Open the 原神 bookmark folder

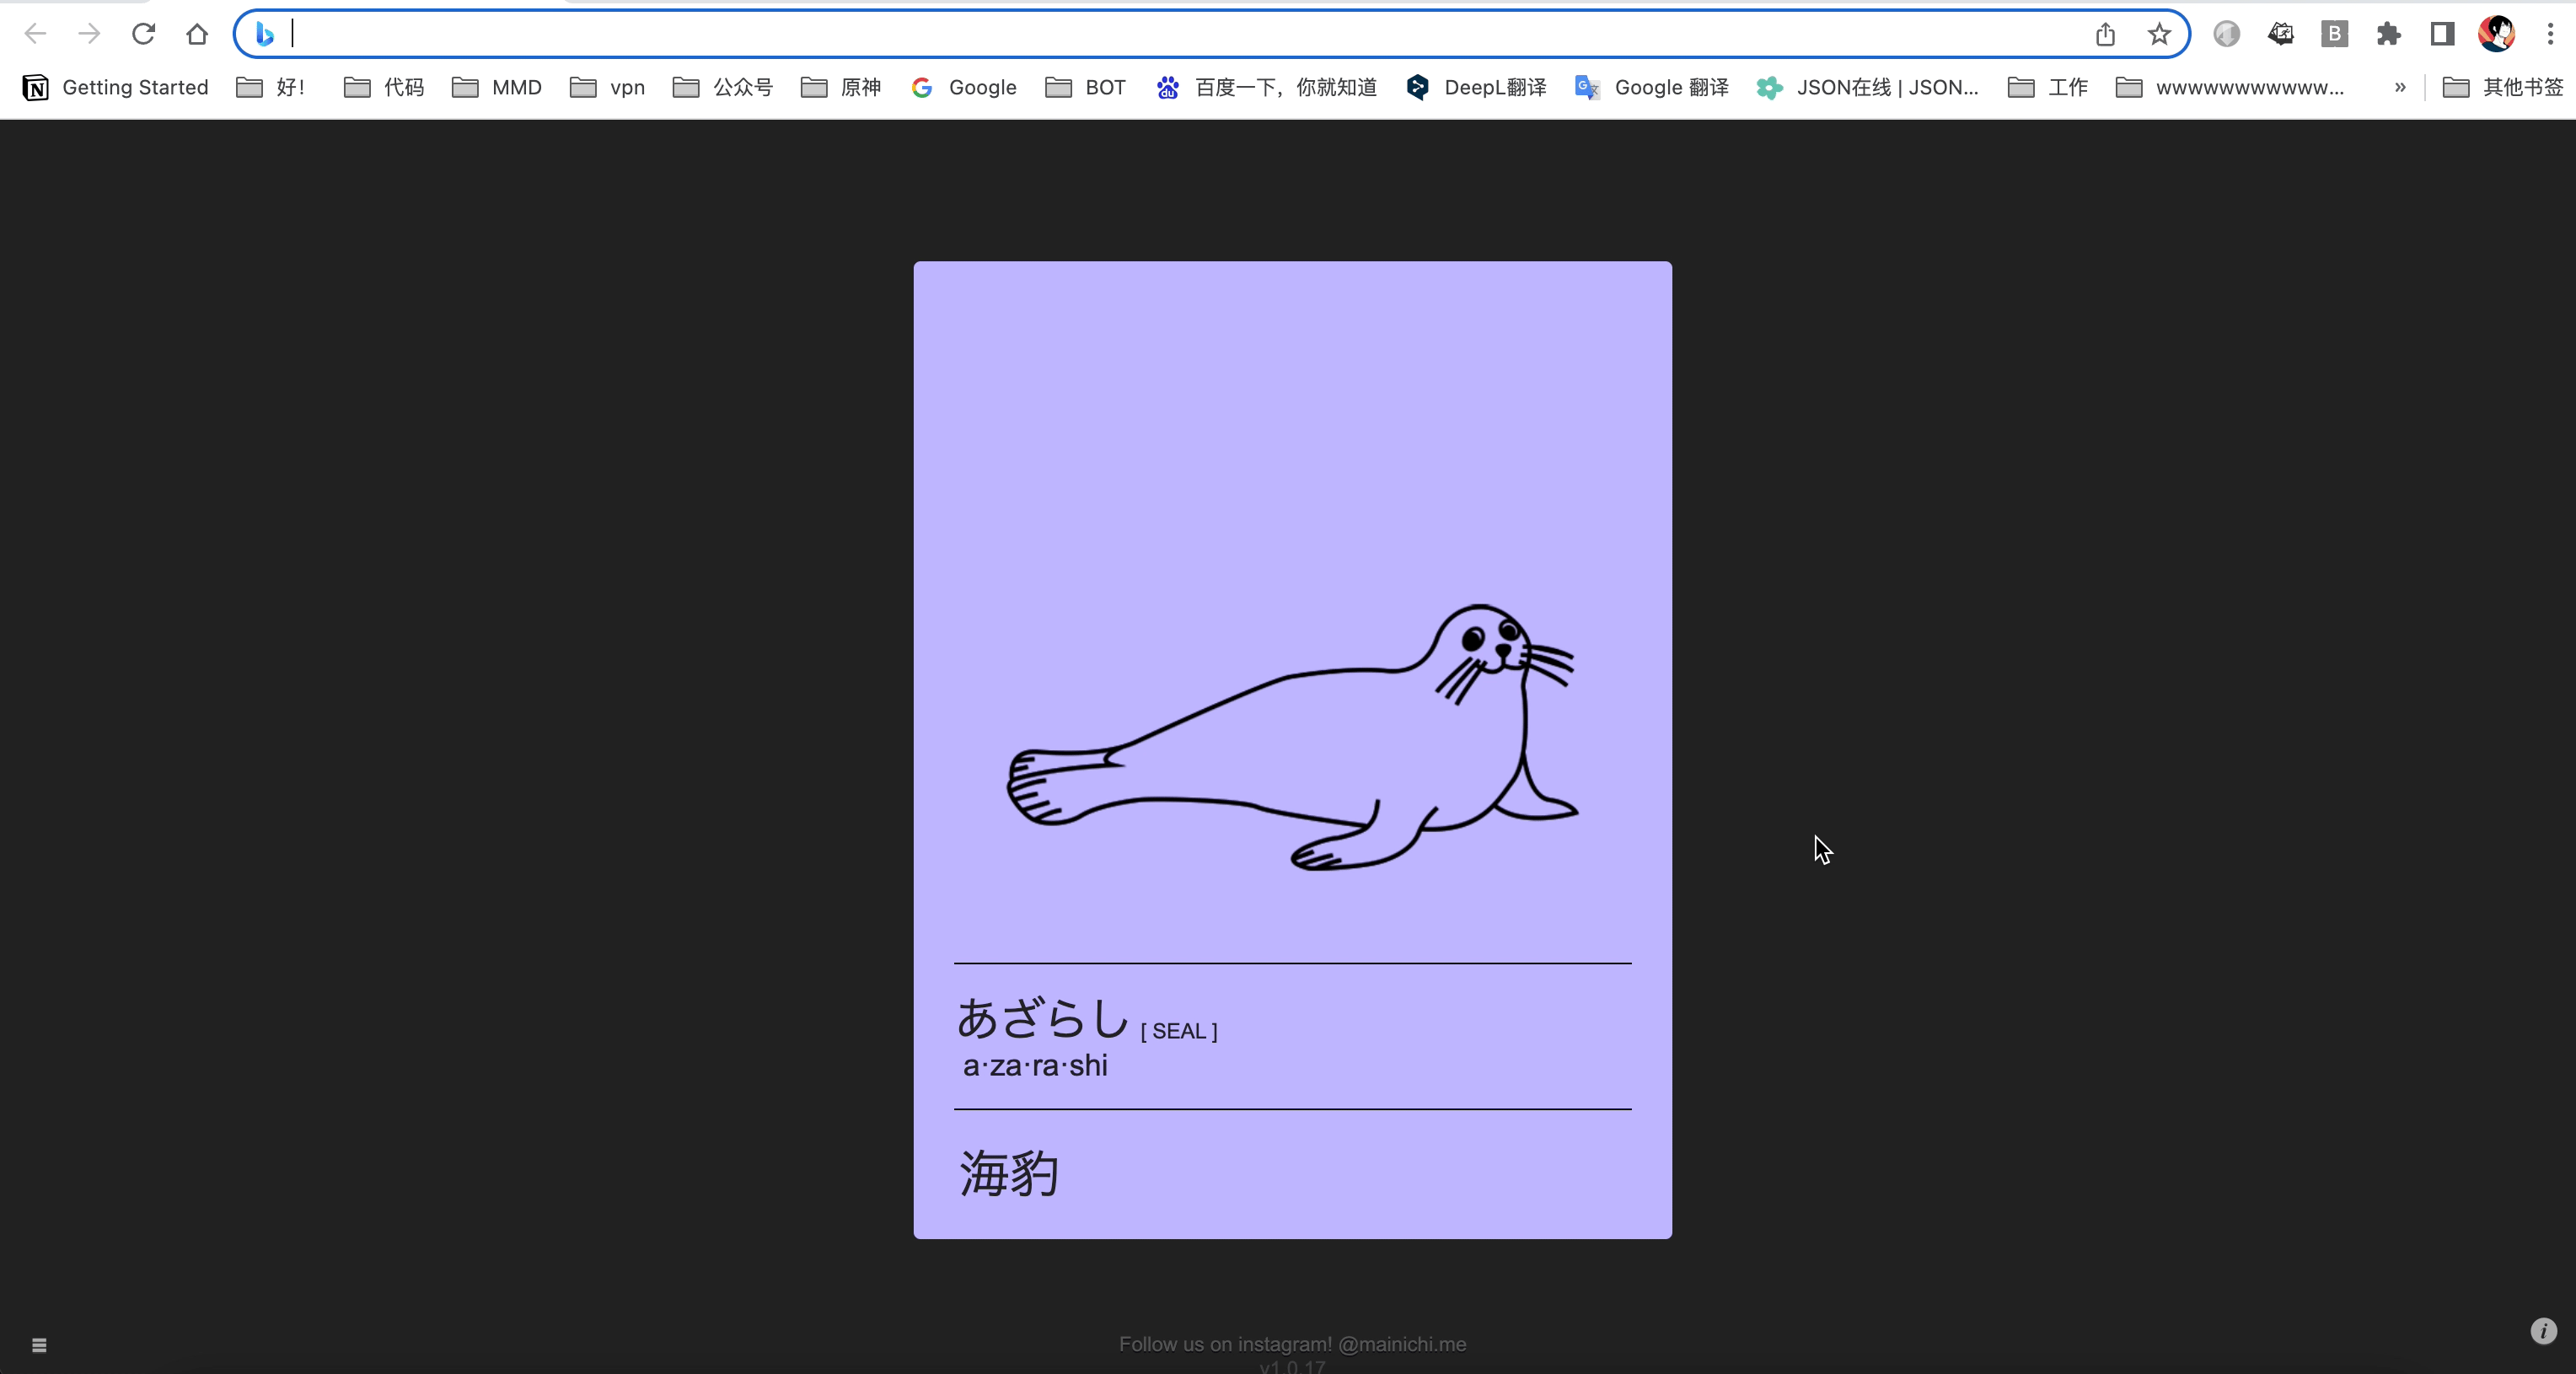841,88
